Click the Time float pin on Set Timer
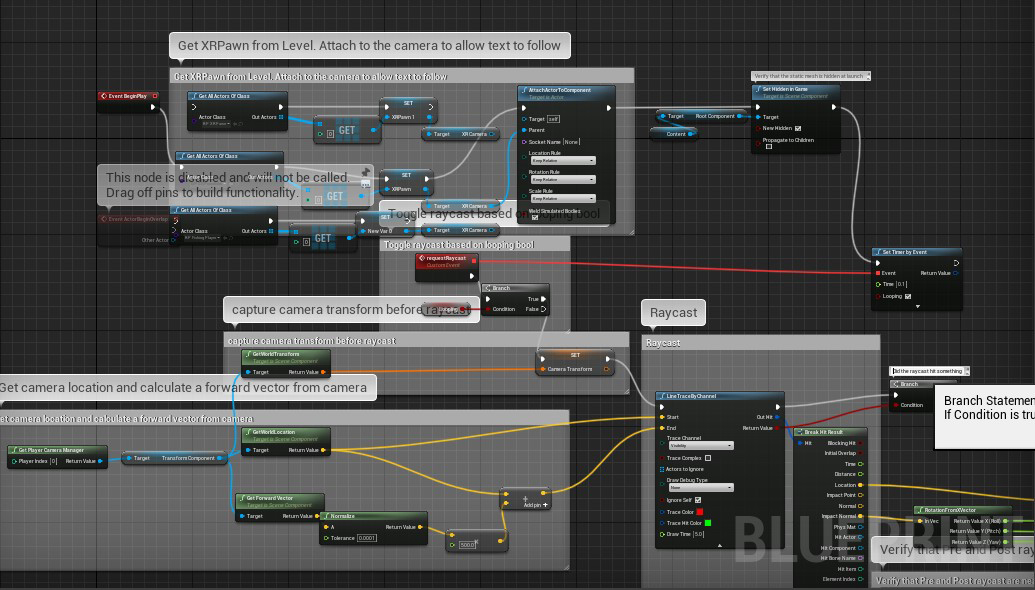The image size is (1035, 590). 878,284
